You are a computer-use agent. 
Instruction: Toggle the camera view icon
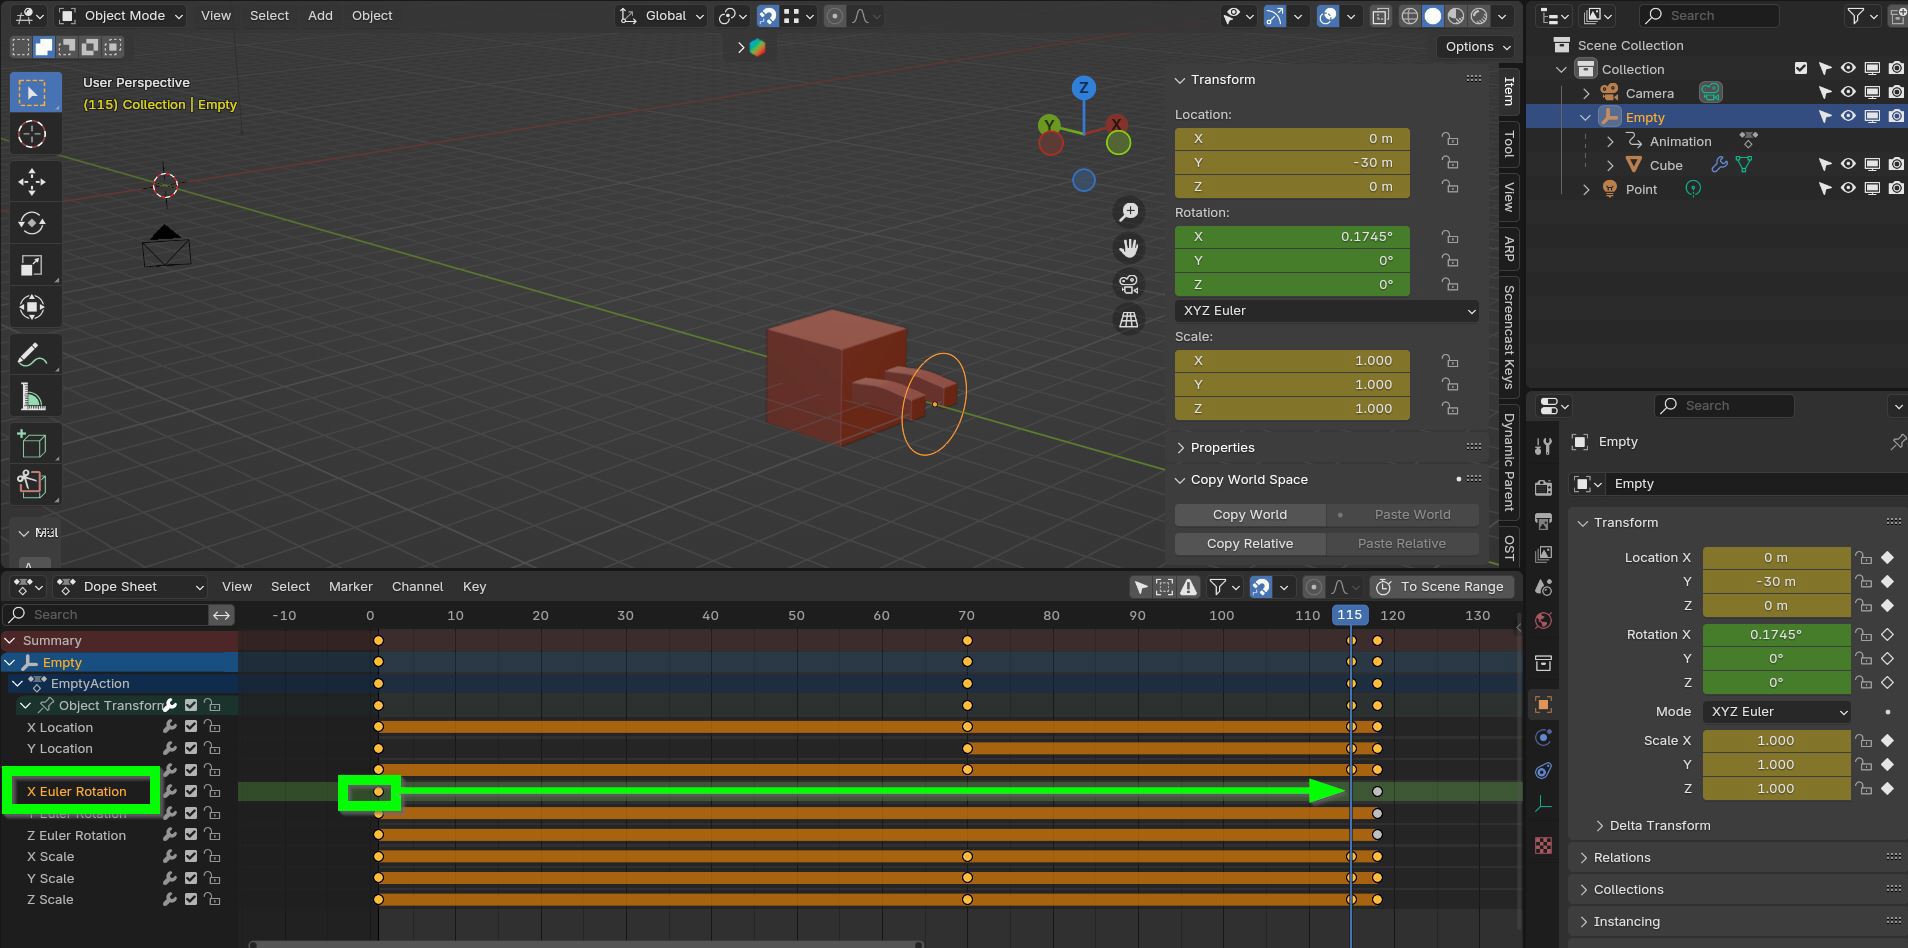coord(1129,284)
